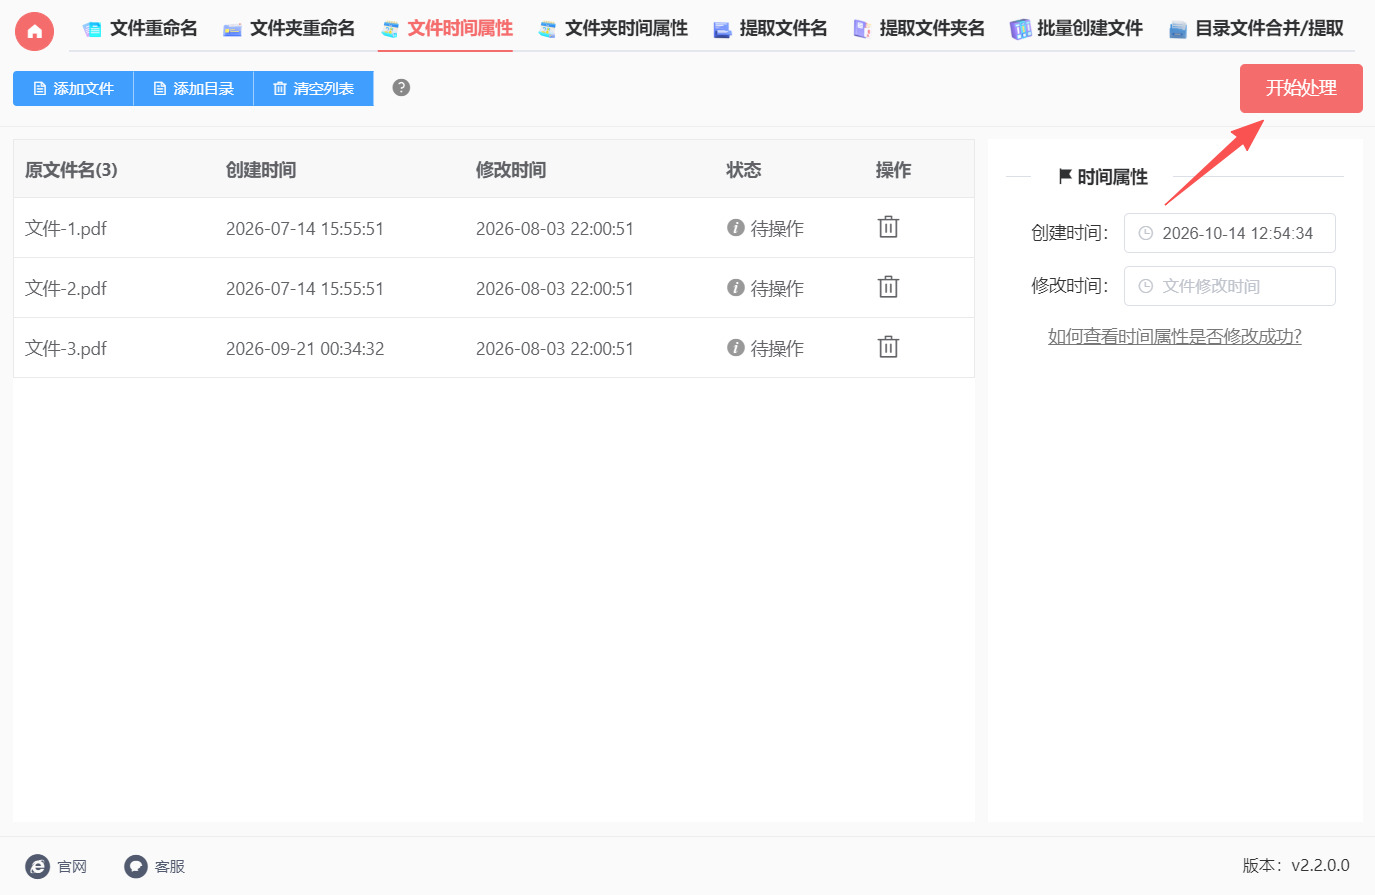Image resolution: width=1375 pixels, height=895 pixels.
Task: Click the 创建时间 column header
Action: pyautogui.click(x=261, y=170)
